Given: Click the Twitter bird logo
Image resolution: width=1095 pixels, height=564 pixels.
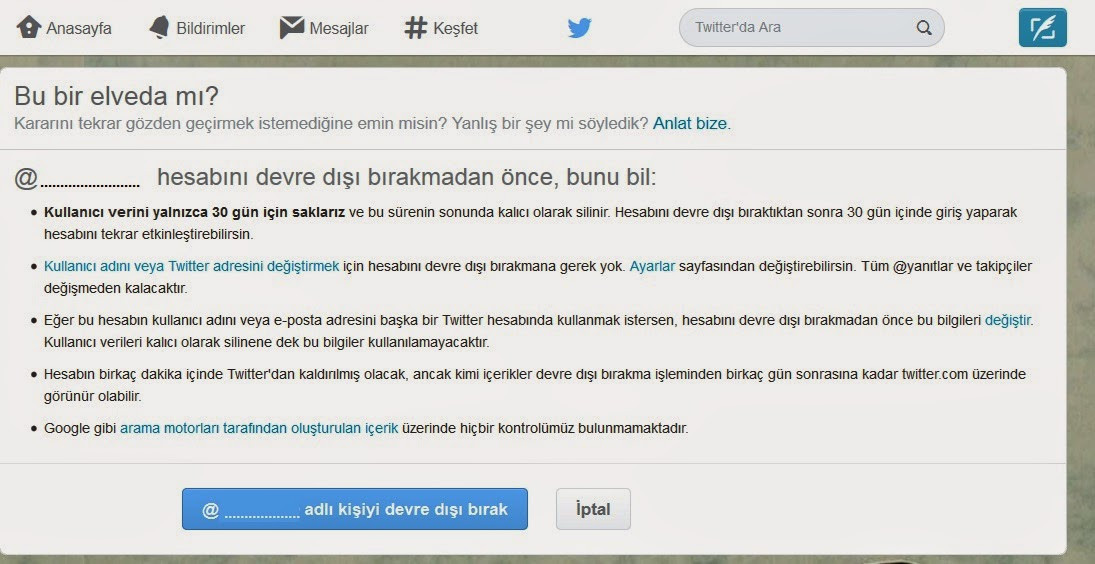Looking at the screenshot, I should (580, 28).
